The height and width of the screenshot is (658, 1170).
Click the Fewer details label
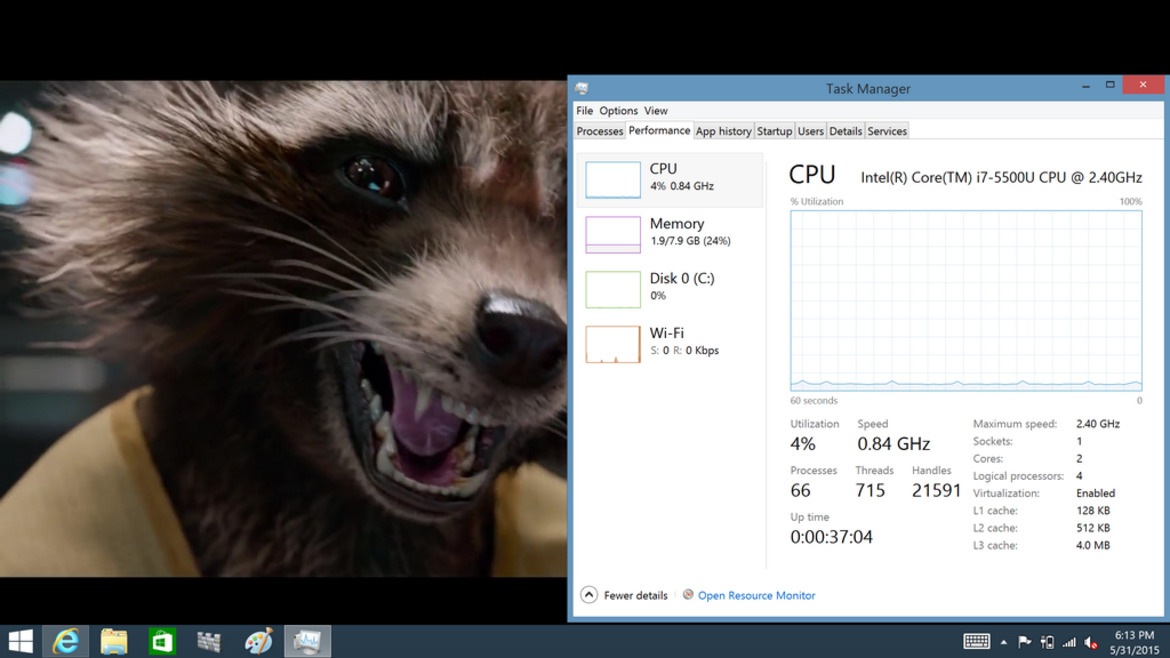point(636,595)
